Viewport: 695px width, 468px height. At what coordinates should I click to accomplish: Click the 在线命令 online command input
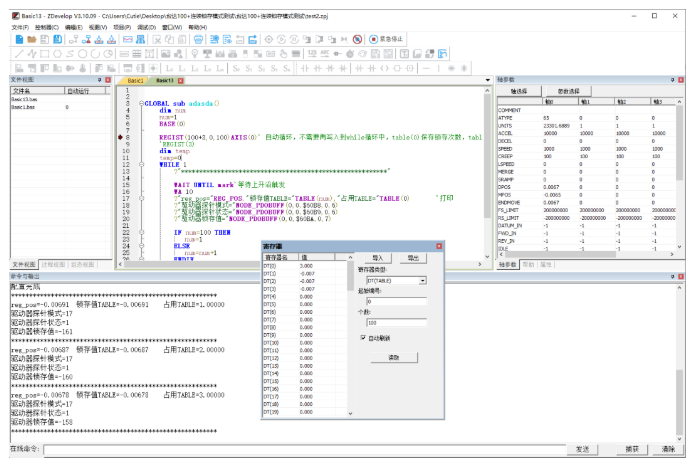[x=305, y=450]
